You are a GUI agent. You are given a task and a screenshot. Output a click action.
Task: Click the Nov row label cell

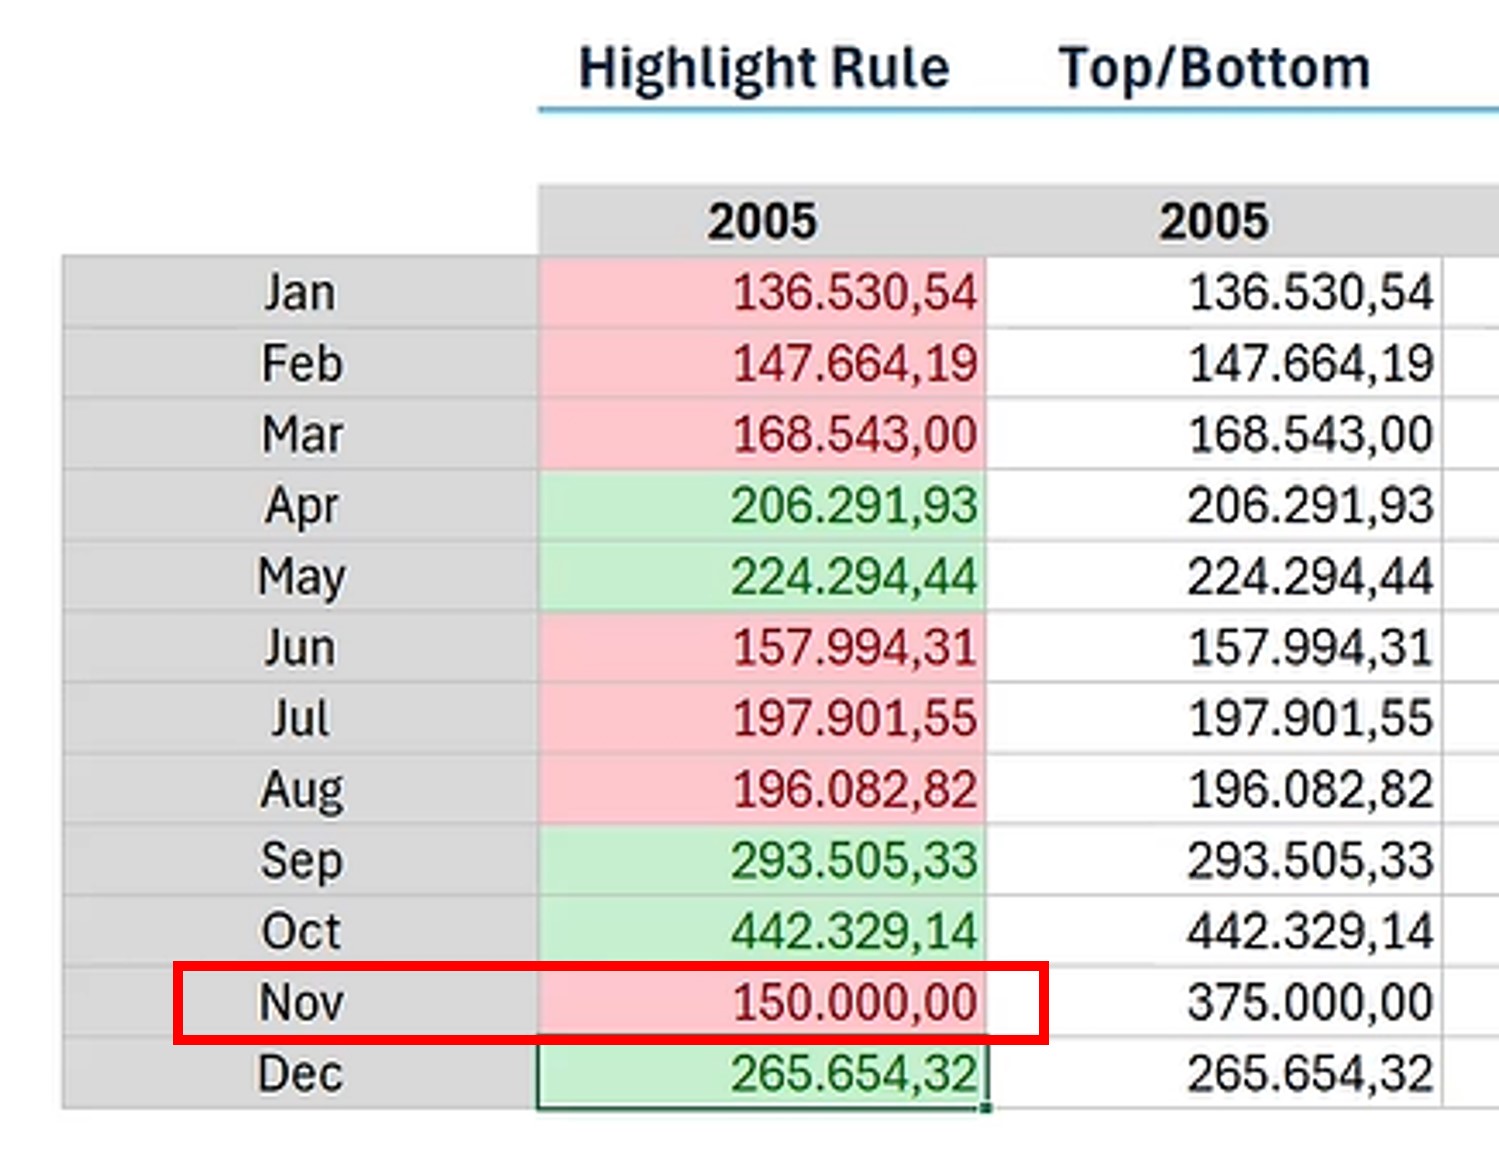(300, 1002)
